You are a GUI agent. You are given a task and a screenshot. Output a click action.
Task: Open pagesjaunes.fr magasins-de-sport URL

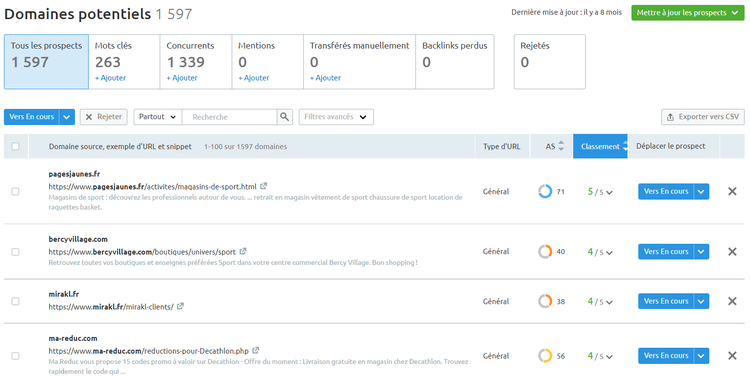tap(153, 187)
